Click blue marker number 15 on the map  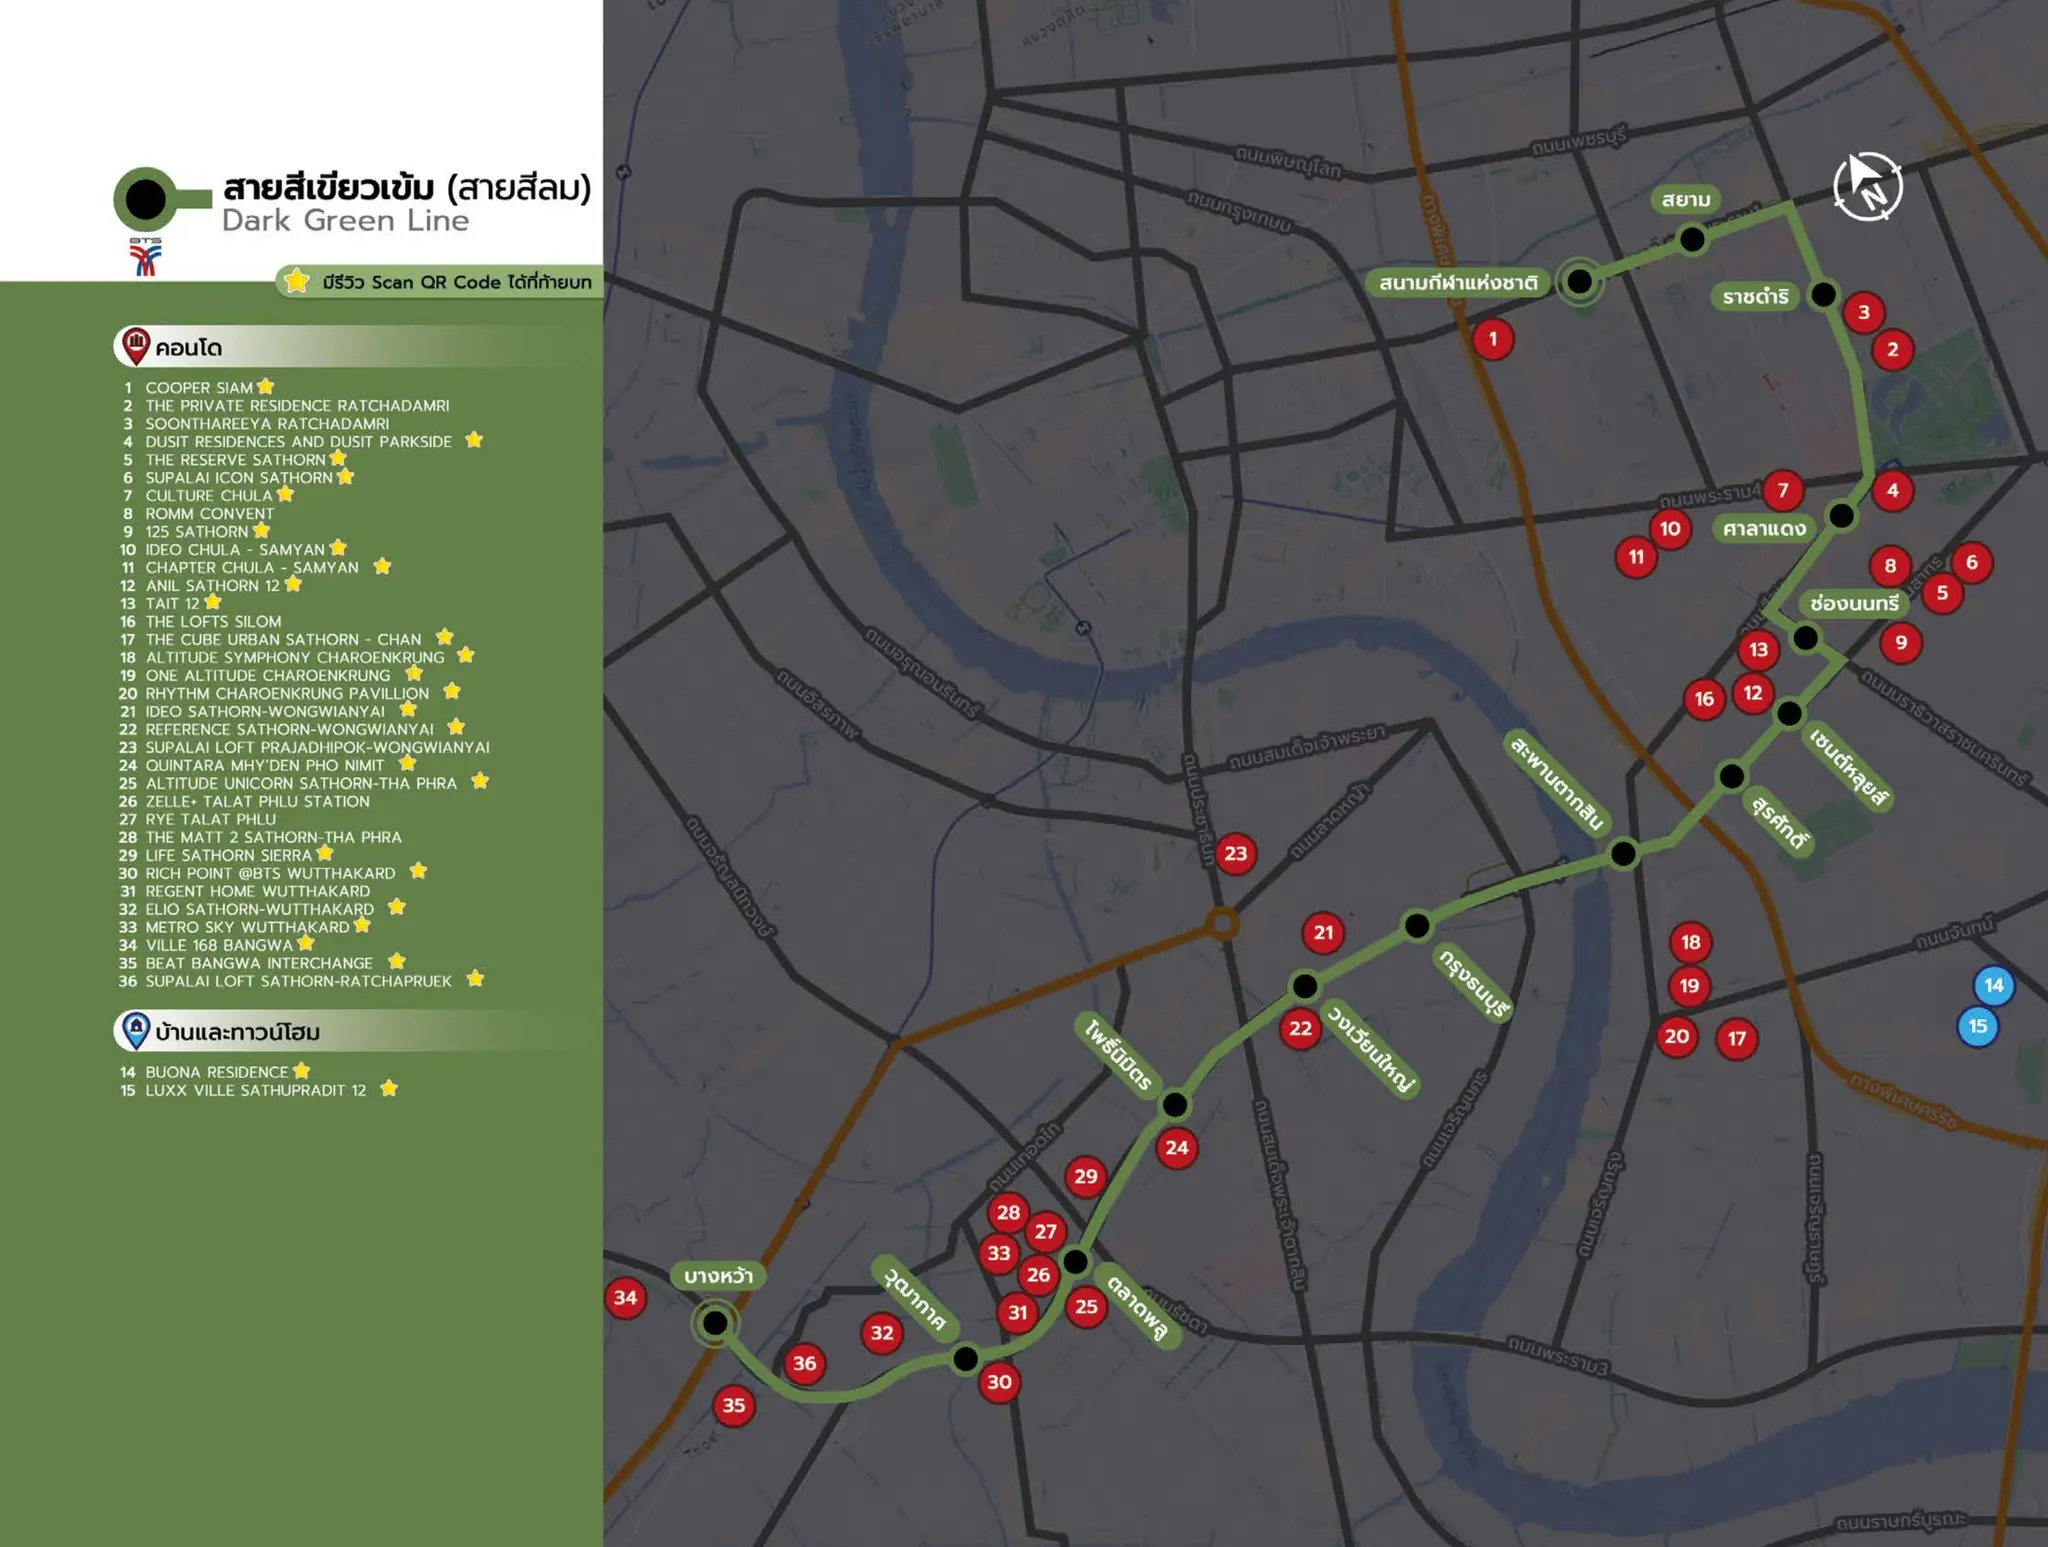(1977, 1026)
